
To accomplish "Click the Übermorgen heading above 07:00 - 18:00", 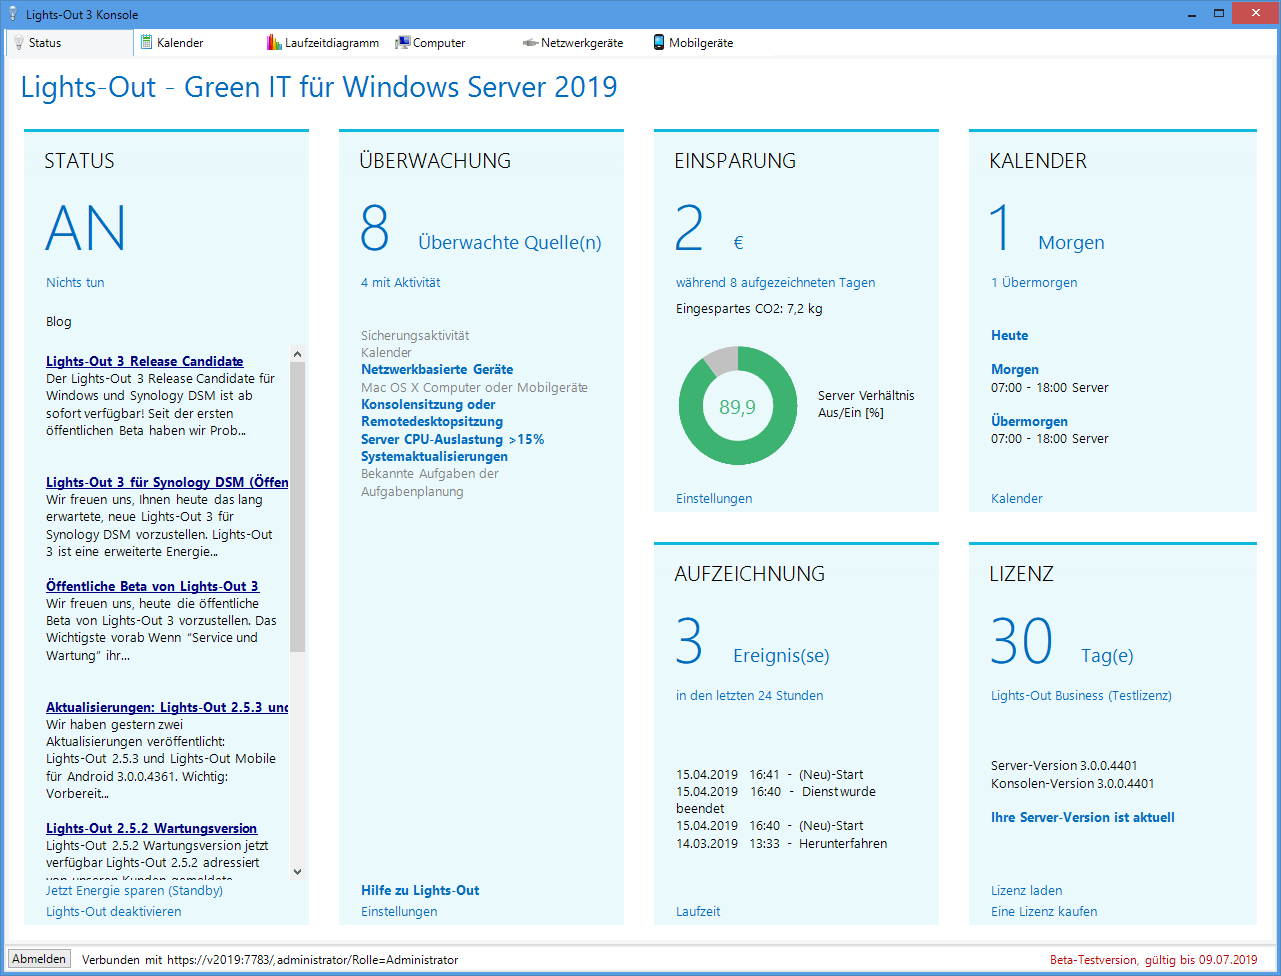I will pos(1029,421).
